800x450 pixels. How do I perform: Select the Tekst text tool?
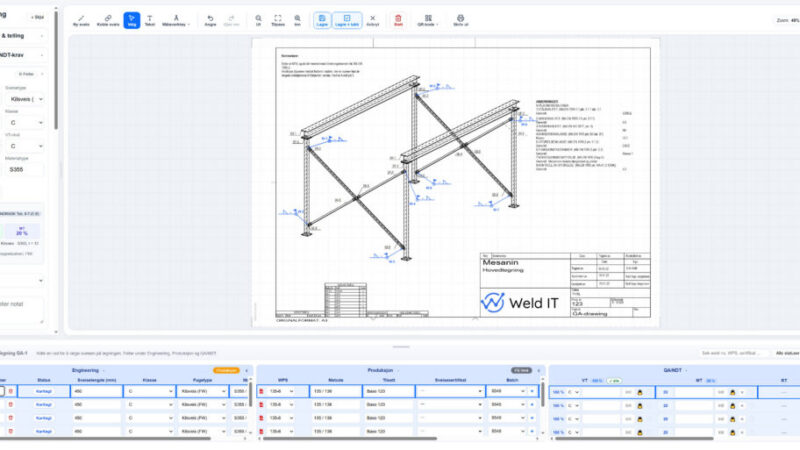(x=149, y=20)
